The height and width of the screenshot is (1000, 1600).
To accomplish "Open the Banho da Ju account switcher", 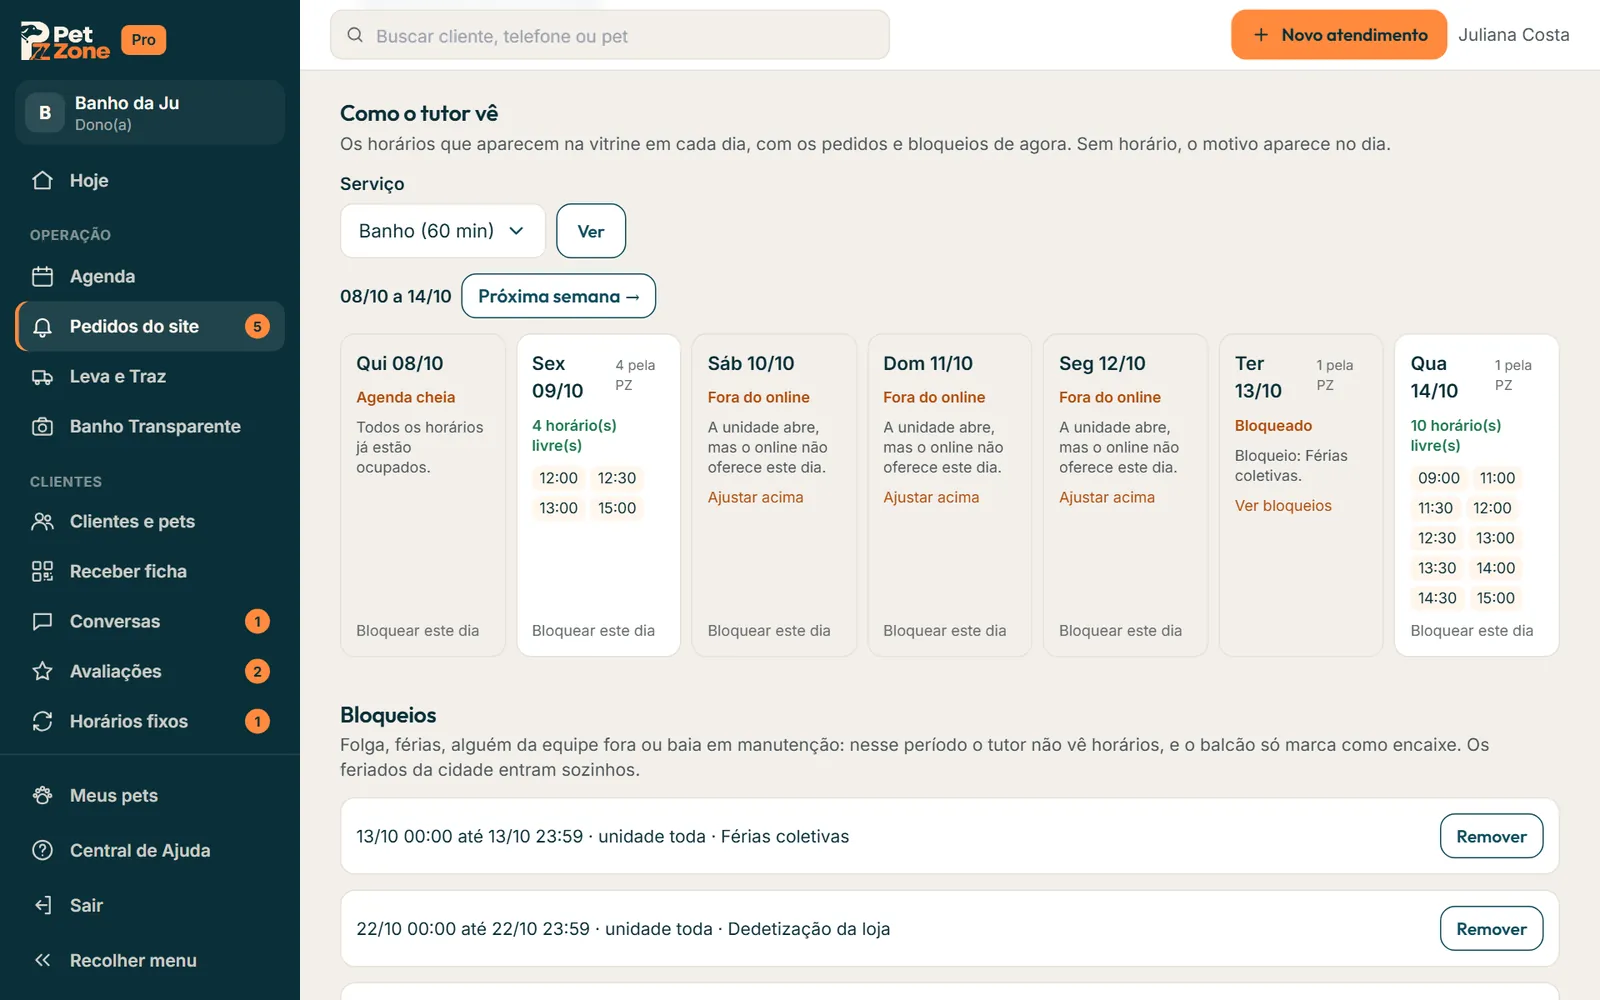I will 150,112.
